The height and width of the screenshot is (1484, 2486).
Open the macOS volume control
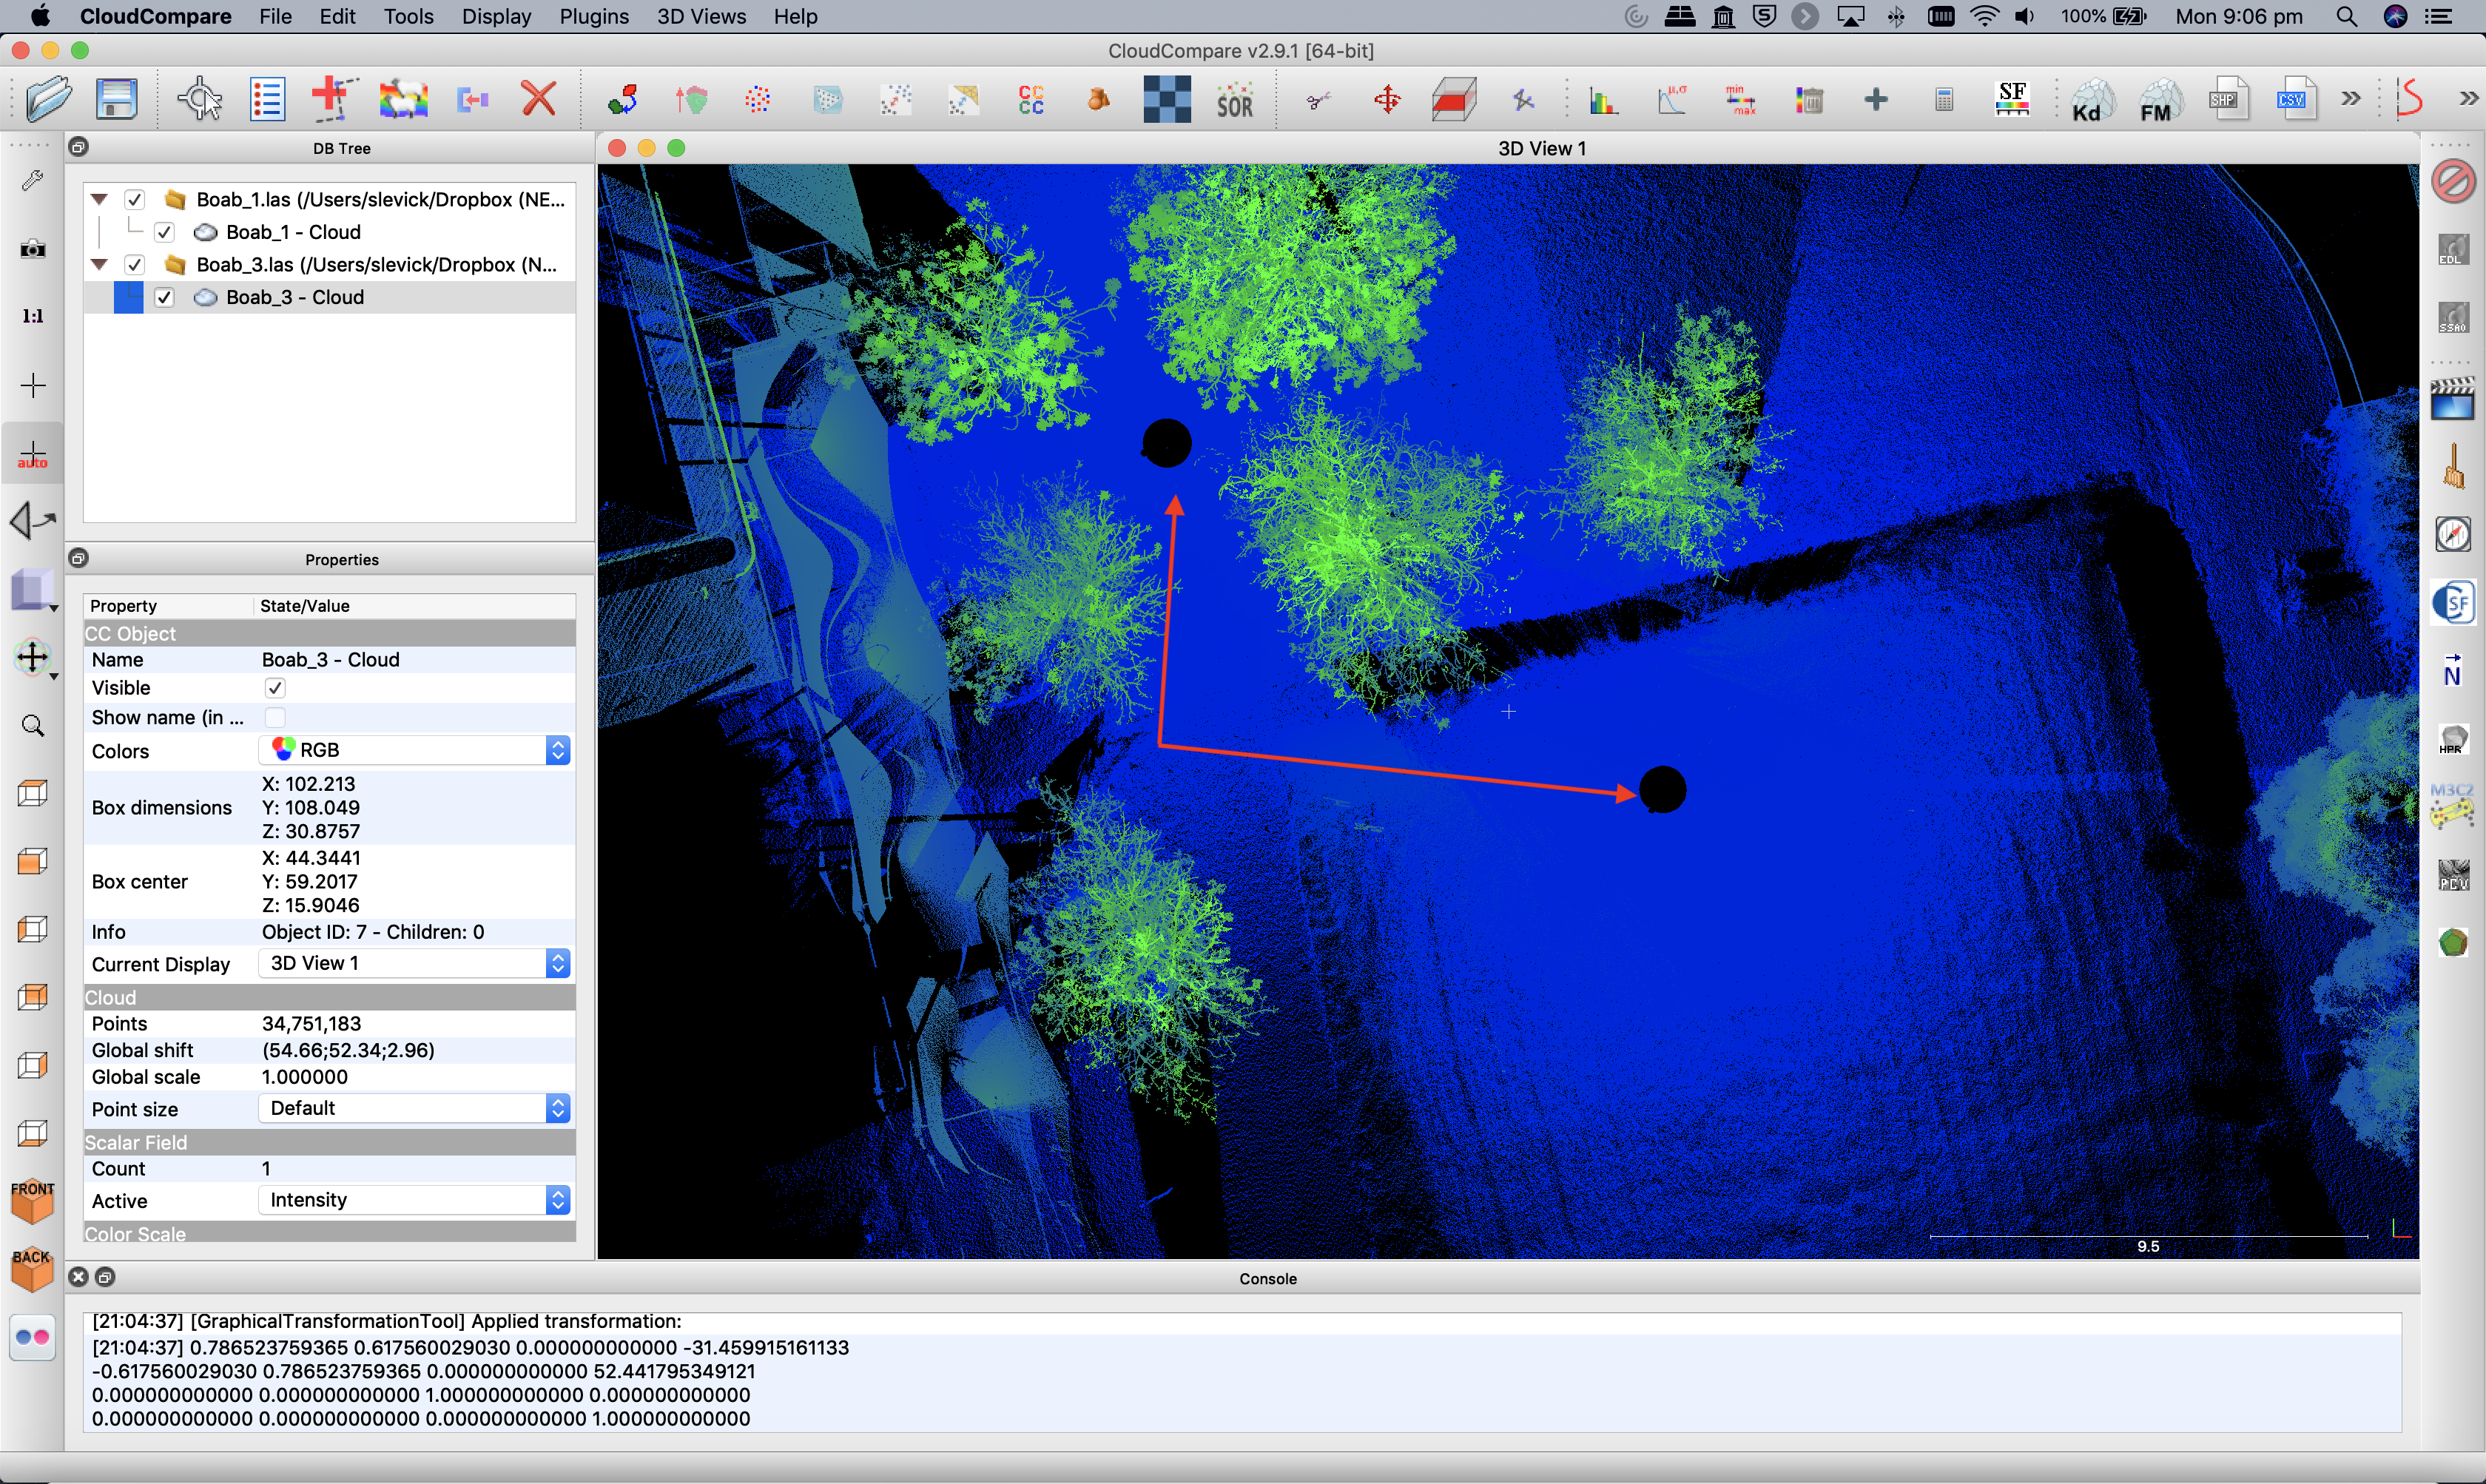(x=2025, y=17)
